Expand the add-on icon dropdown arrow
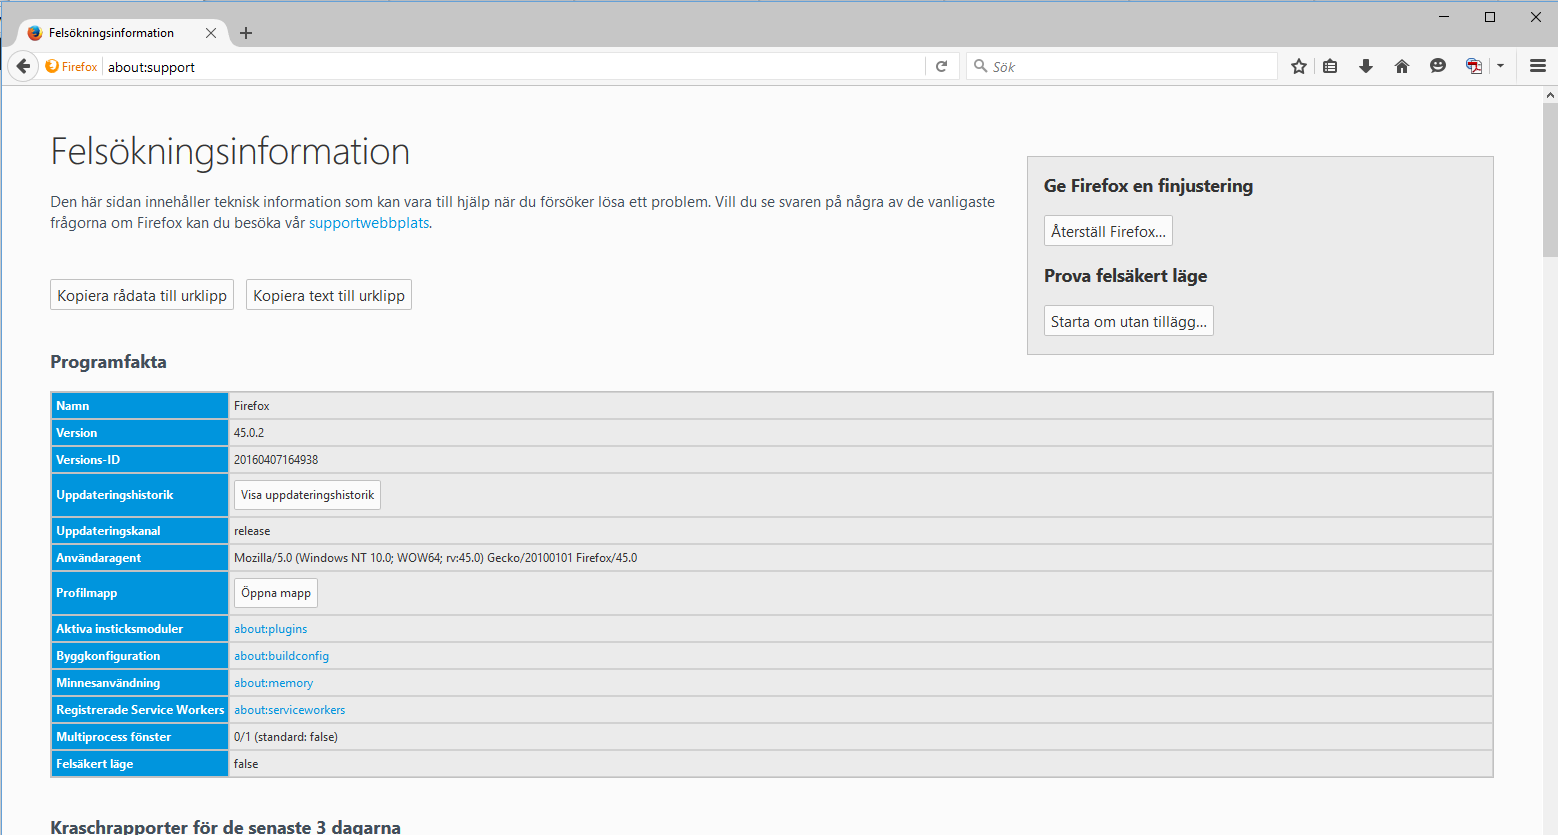 click(1500, 66)
